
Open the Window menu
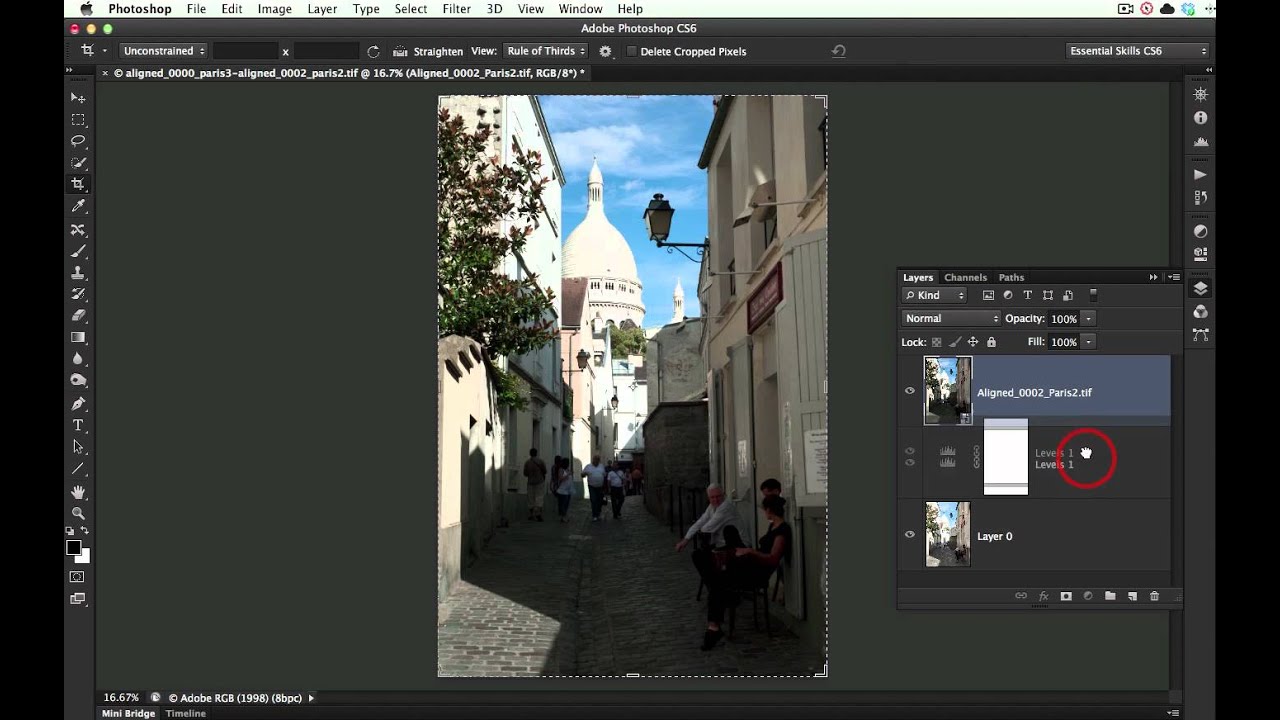point(580,9)
